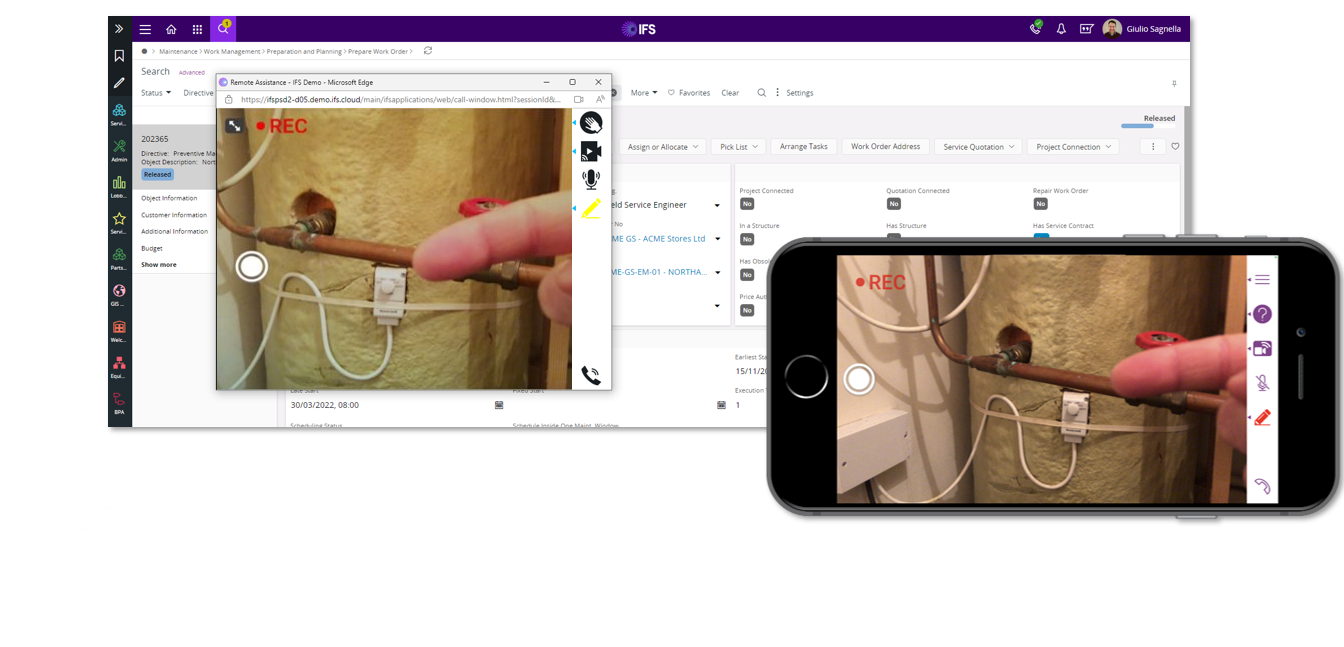Mark the work order as favorite with heart icon
Viewport: 1344px width, 647px height.
1175,146
